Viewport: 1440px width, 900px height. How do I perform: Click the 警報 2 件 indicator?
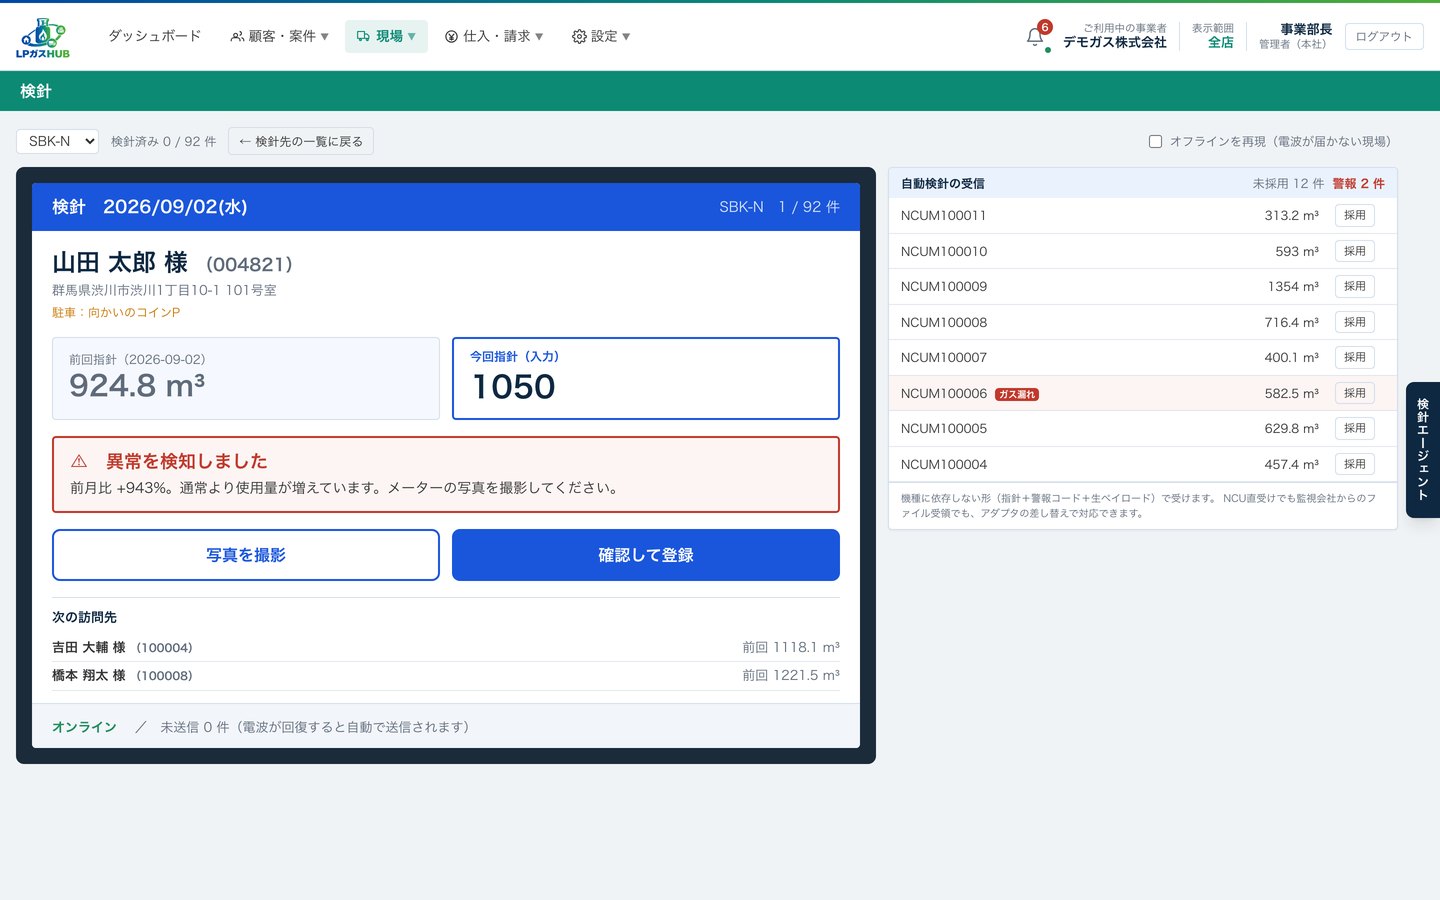coord(1358,183)
